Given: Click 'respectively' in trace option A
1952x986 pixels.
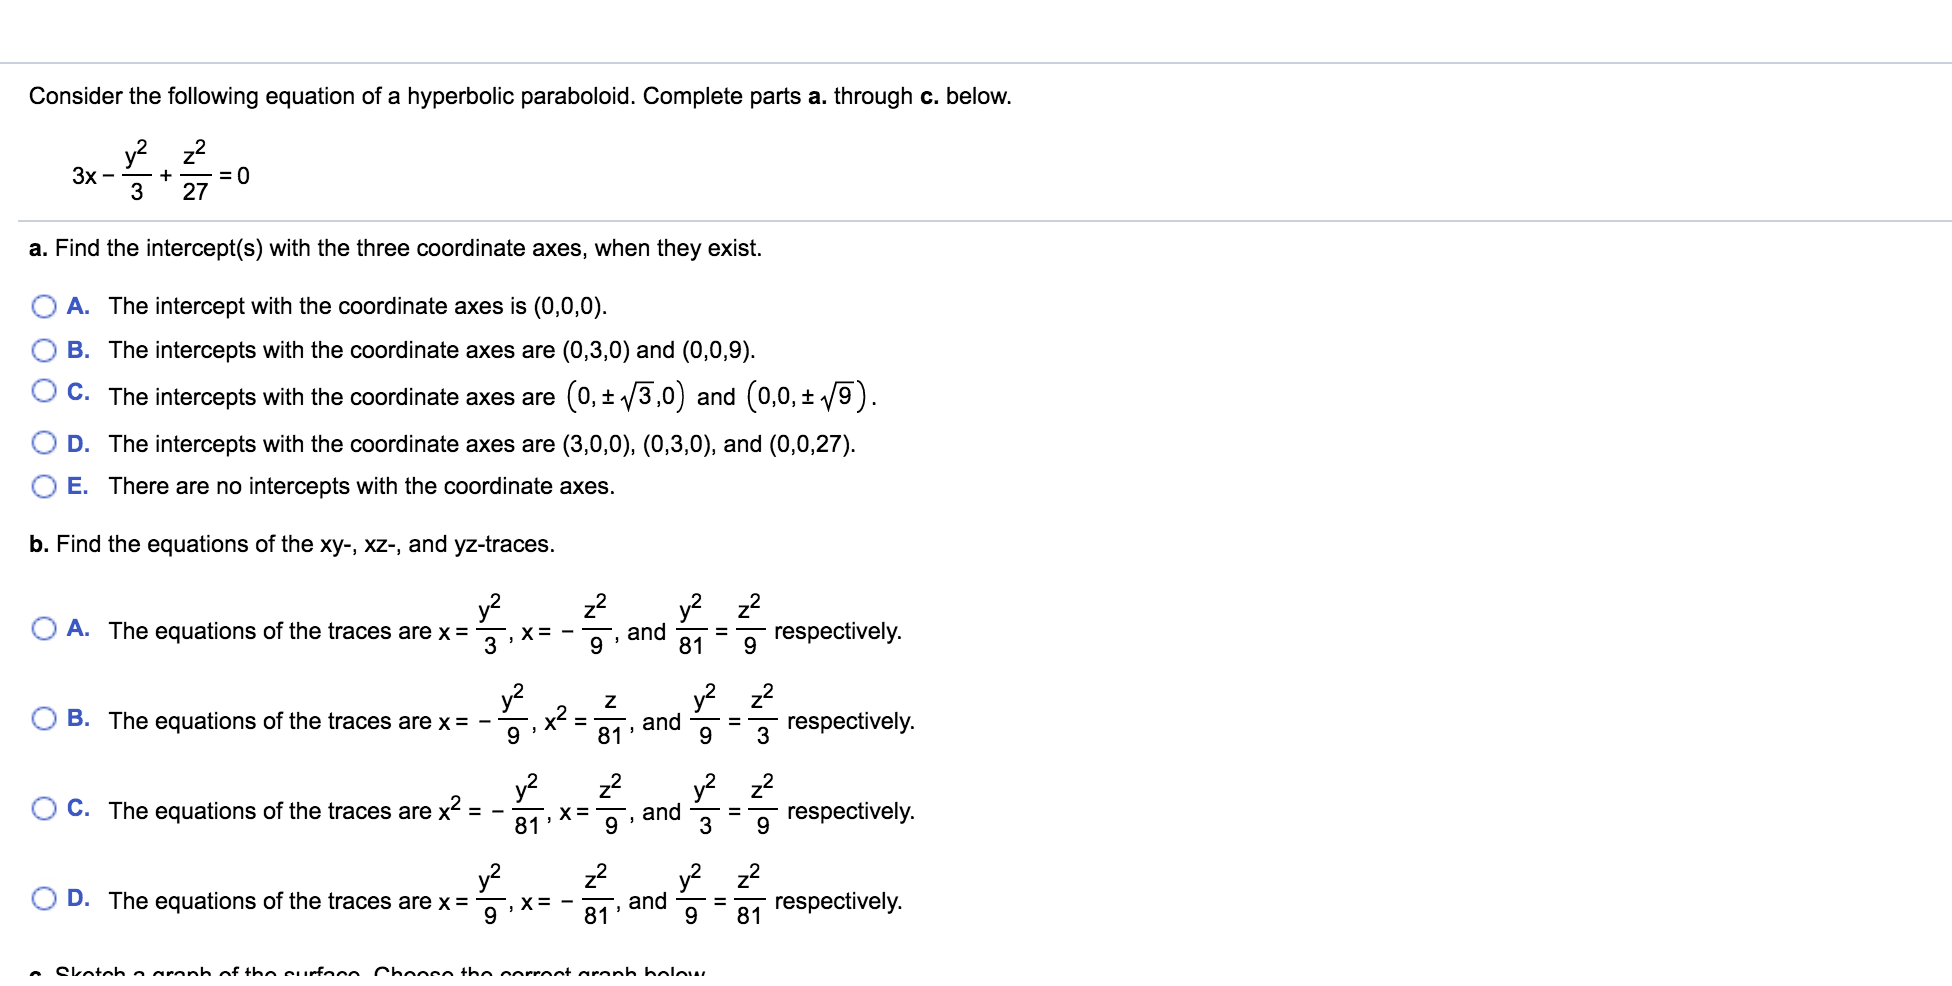Looking at the screenshot, I should click(x=838, y=630).
